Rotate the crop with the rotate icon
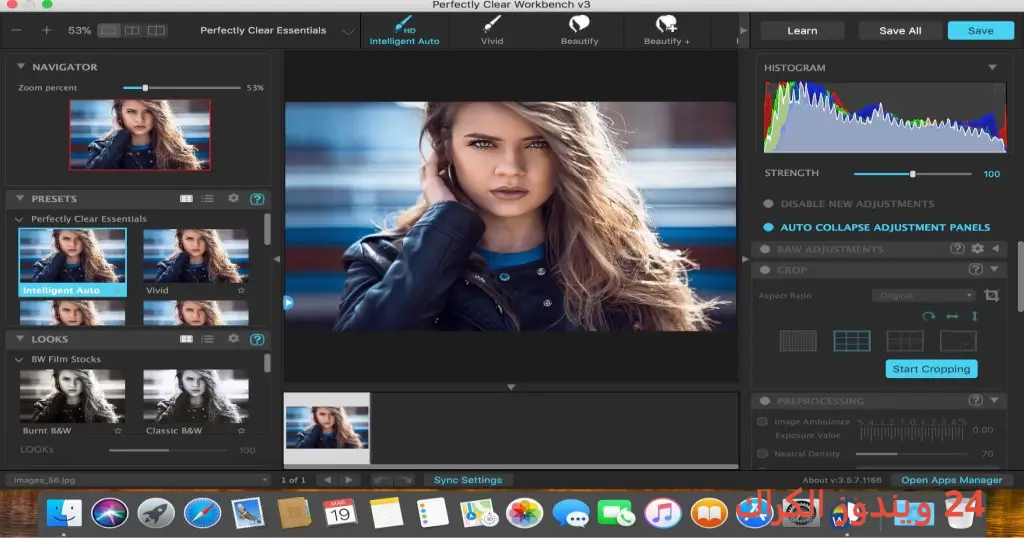Image resolution: width=1024 pixels, height=538 pixels. [x=929, y=316]
